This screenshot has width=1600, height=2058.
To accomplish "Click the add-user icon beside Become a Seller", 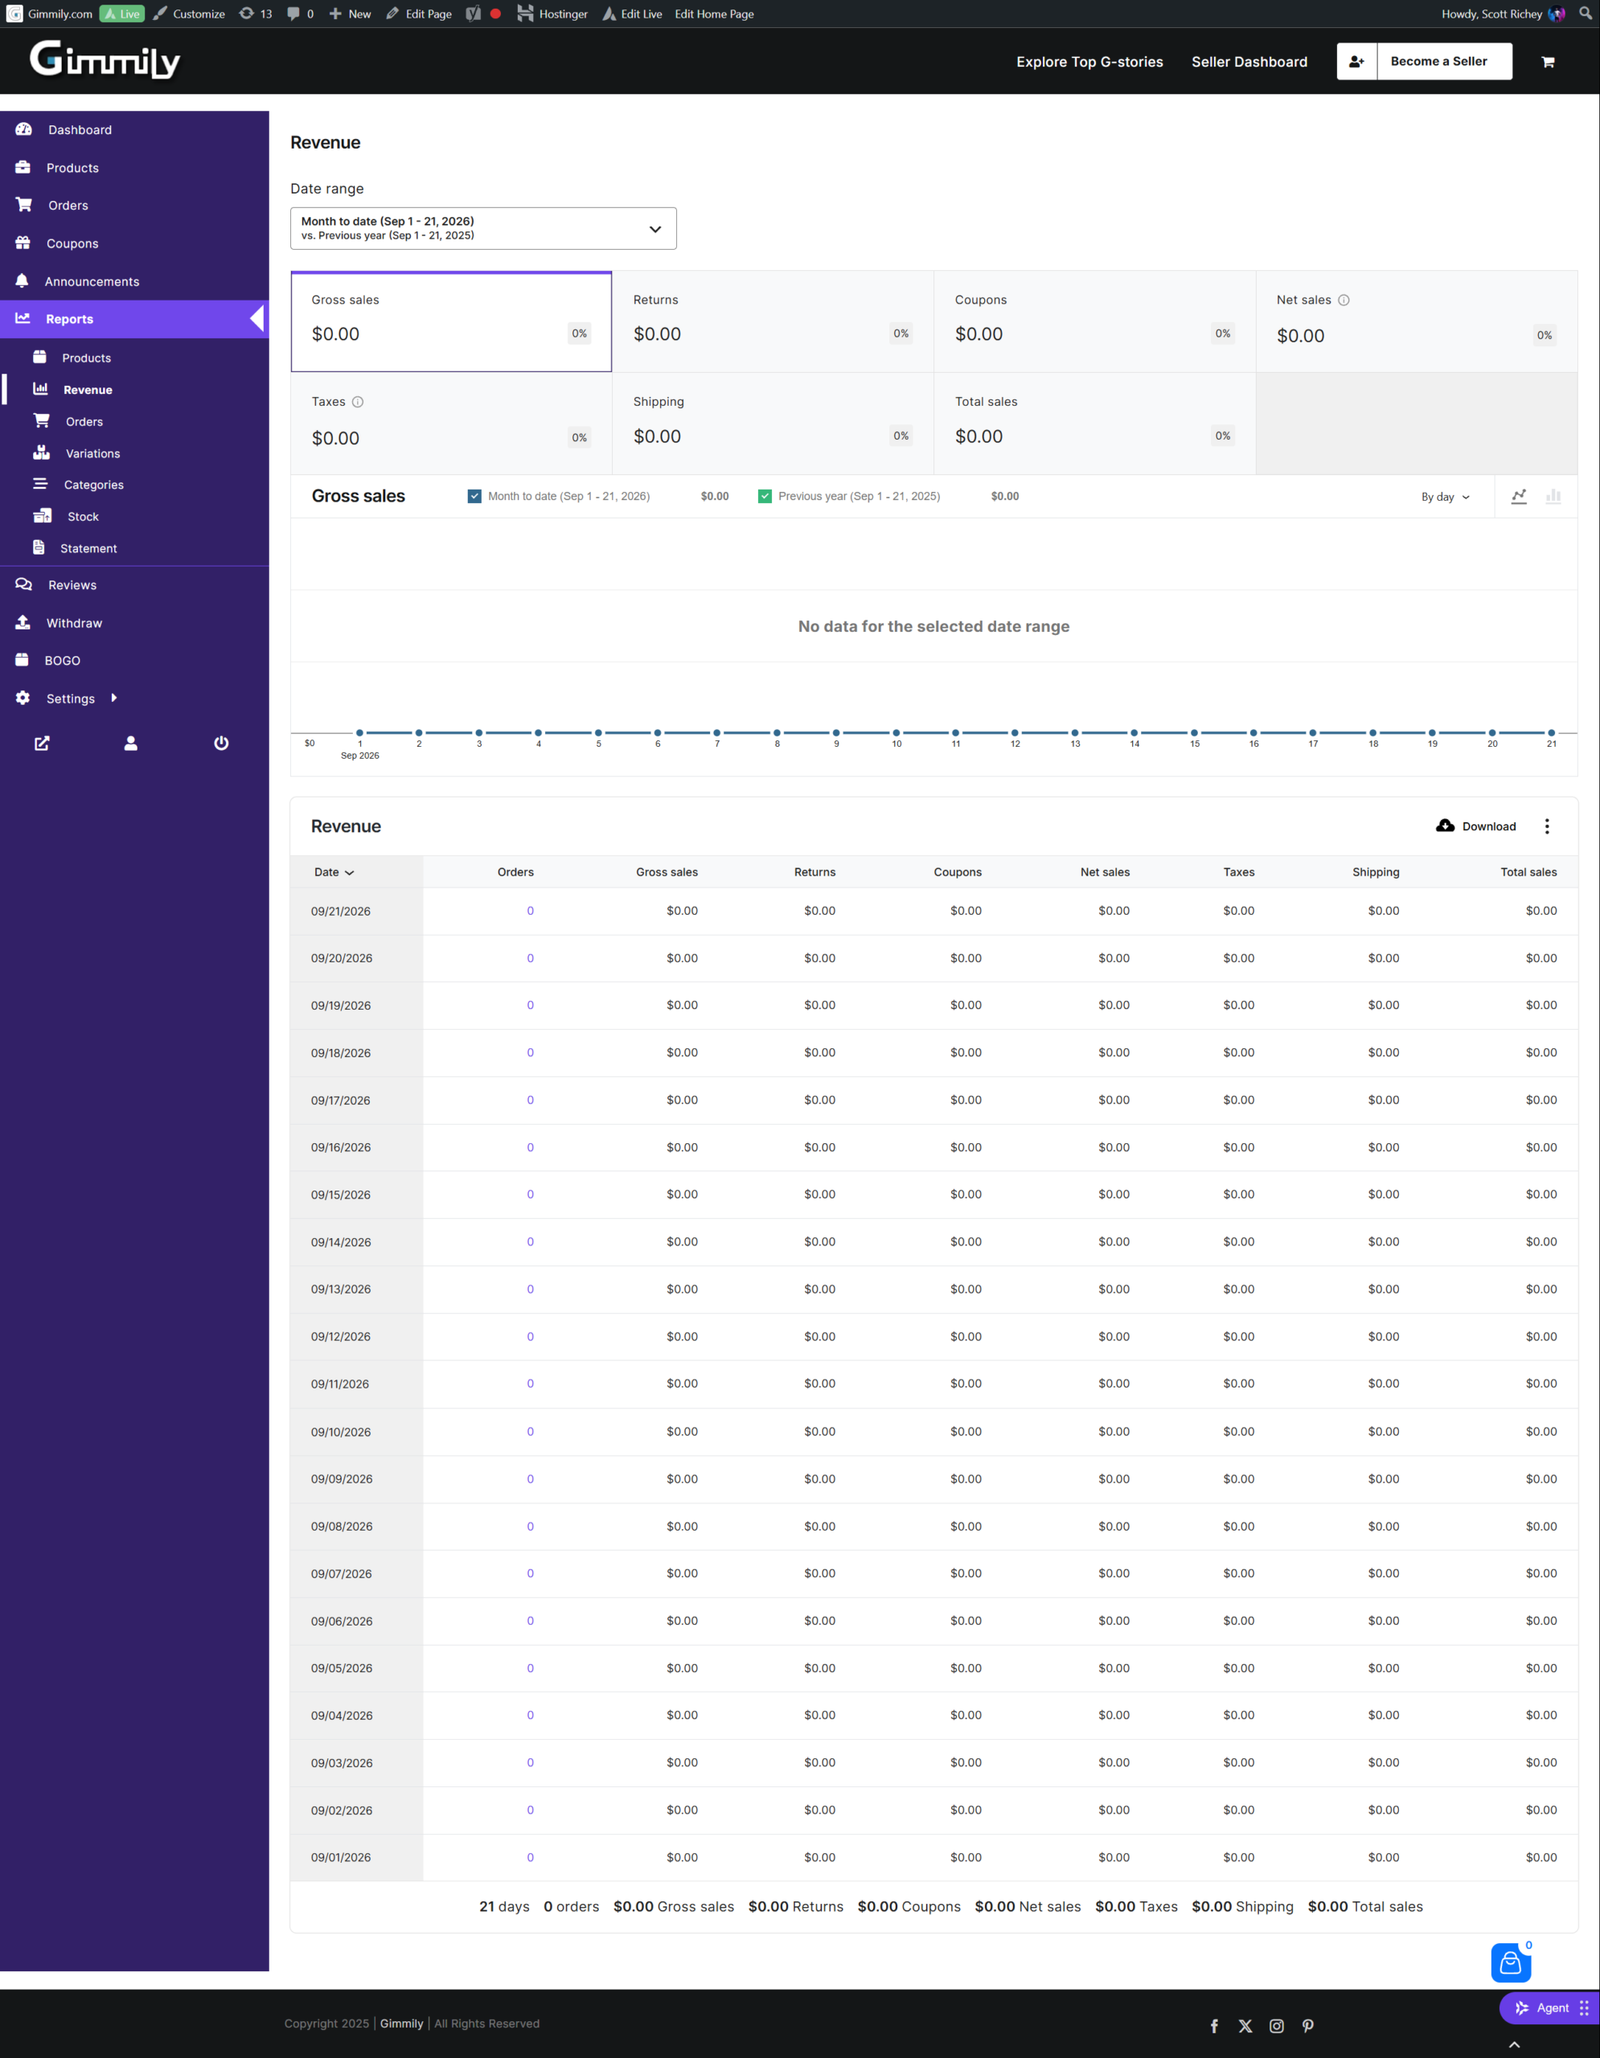I will click(x=1357, y=61).
